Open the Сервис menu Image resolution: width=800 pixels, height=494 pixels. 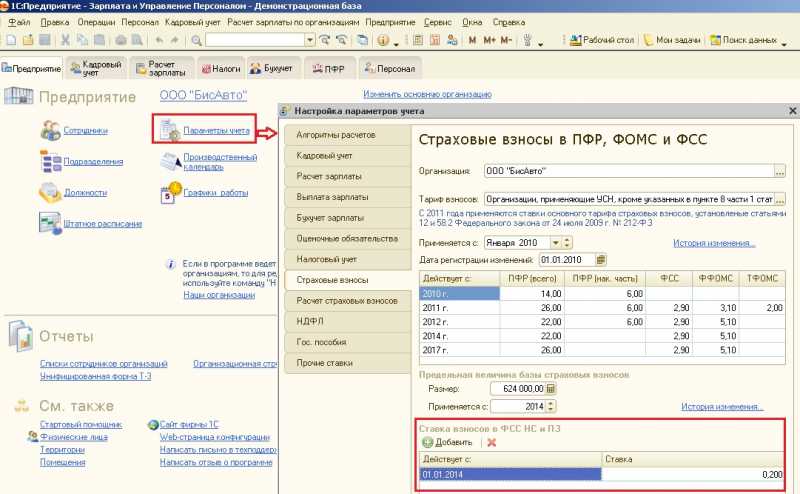coord(438,22)
